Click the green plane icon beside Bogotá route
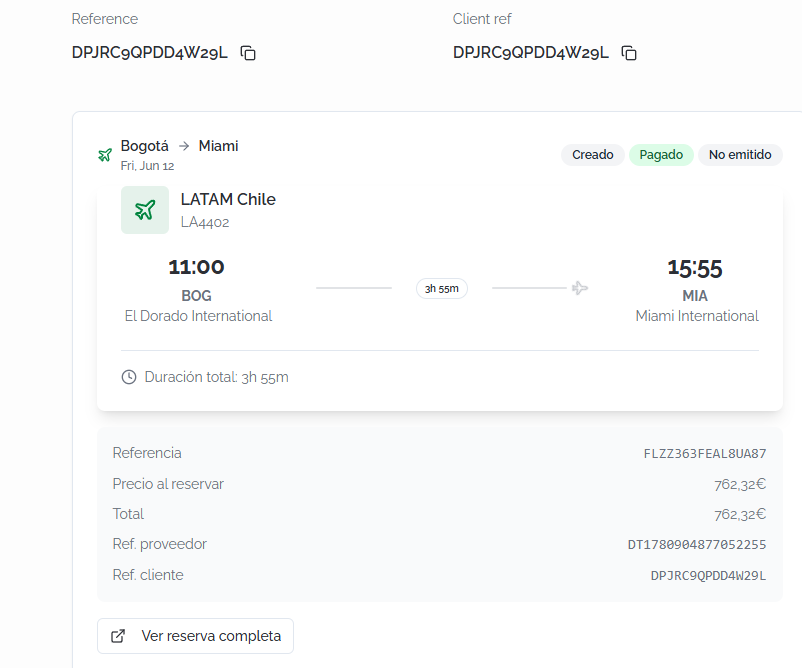This screenshot has height=668, width=802. coord(105,155)
